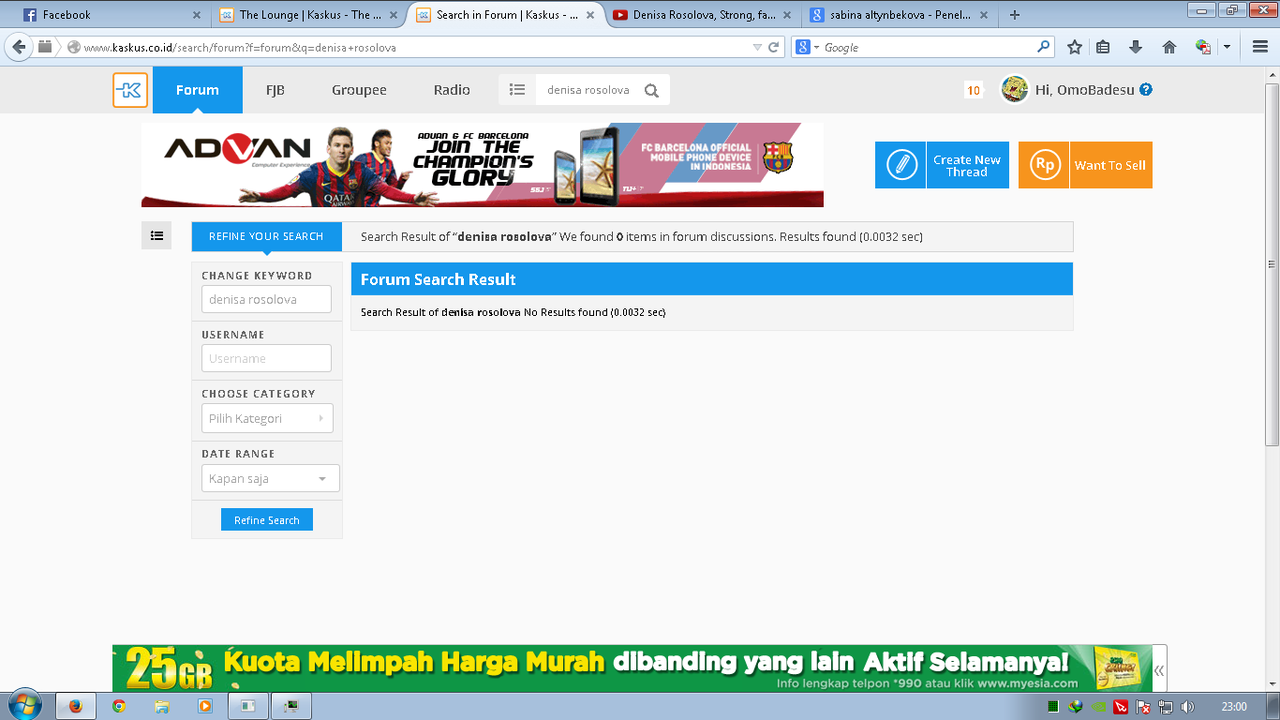Click the Want To Sell button
This screenshot has width=1280, height=720.
(x=1085, y=165)
